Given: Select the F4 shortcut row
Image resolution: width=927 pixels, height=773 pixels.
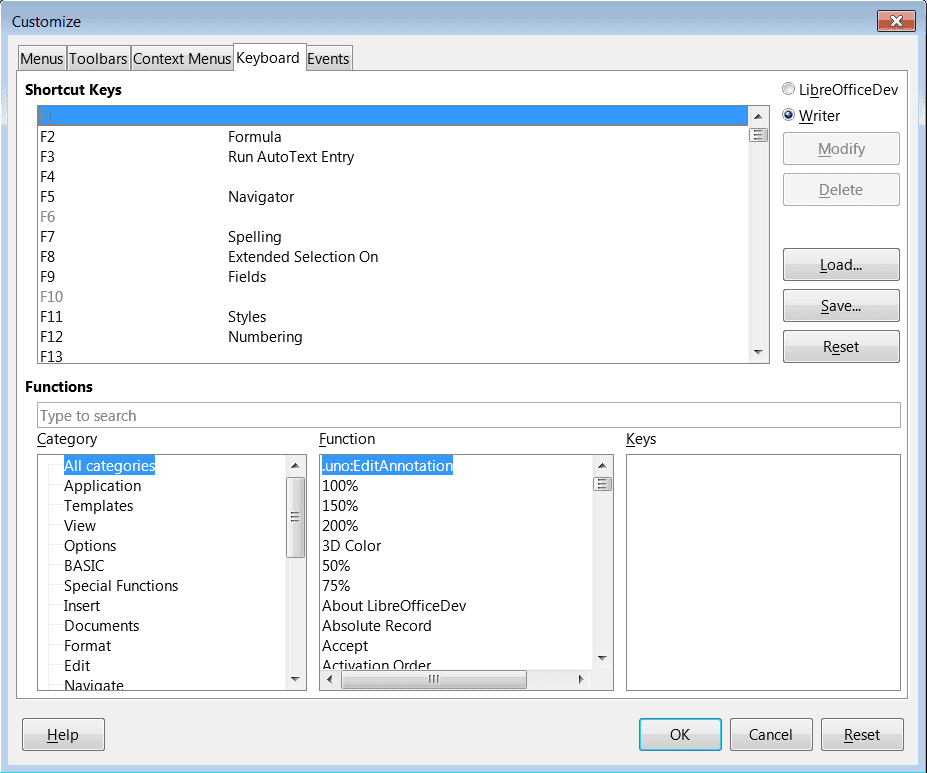Looking at the screenshot, I should 393,177.
